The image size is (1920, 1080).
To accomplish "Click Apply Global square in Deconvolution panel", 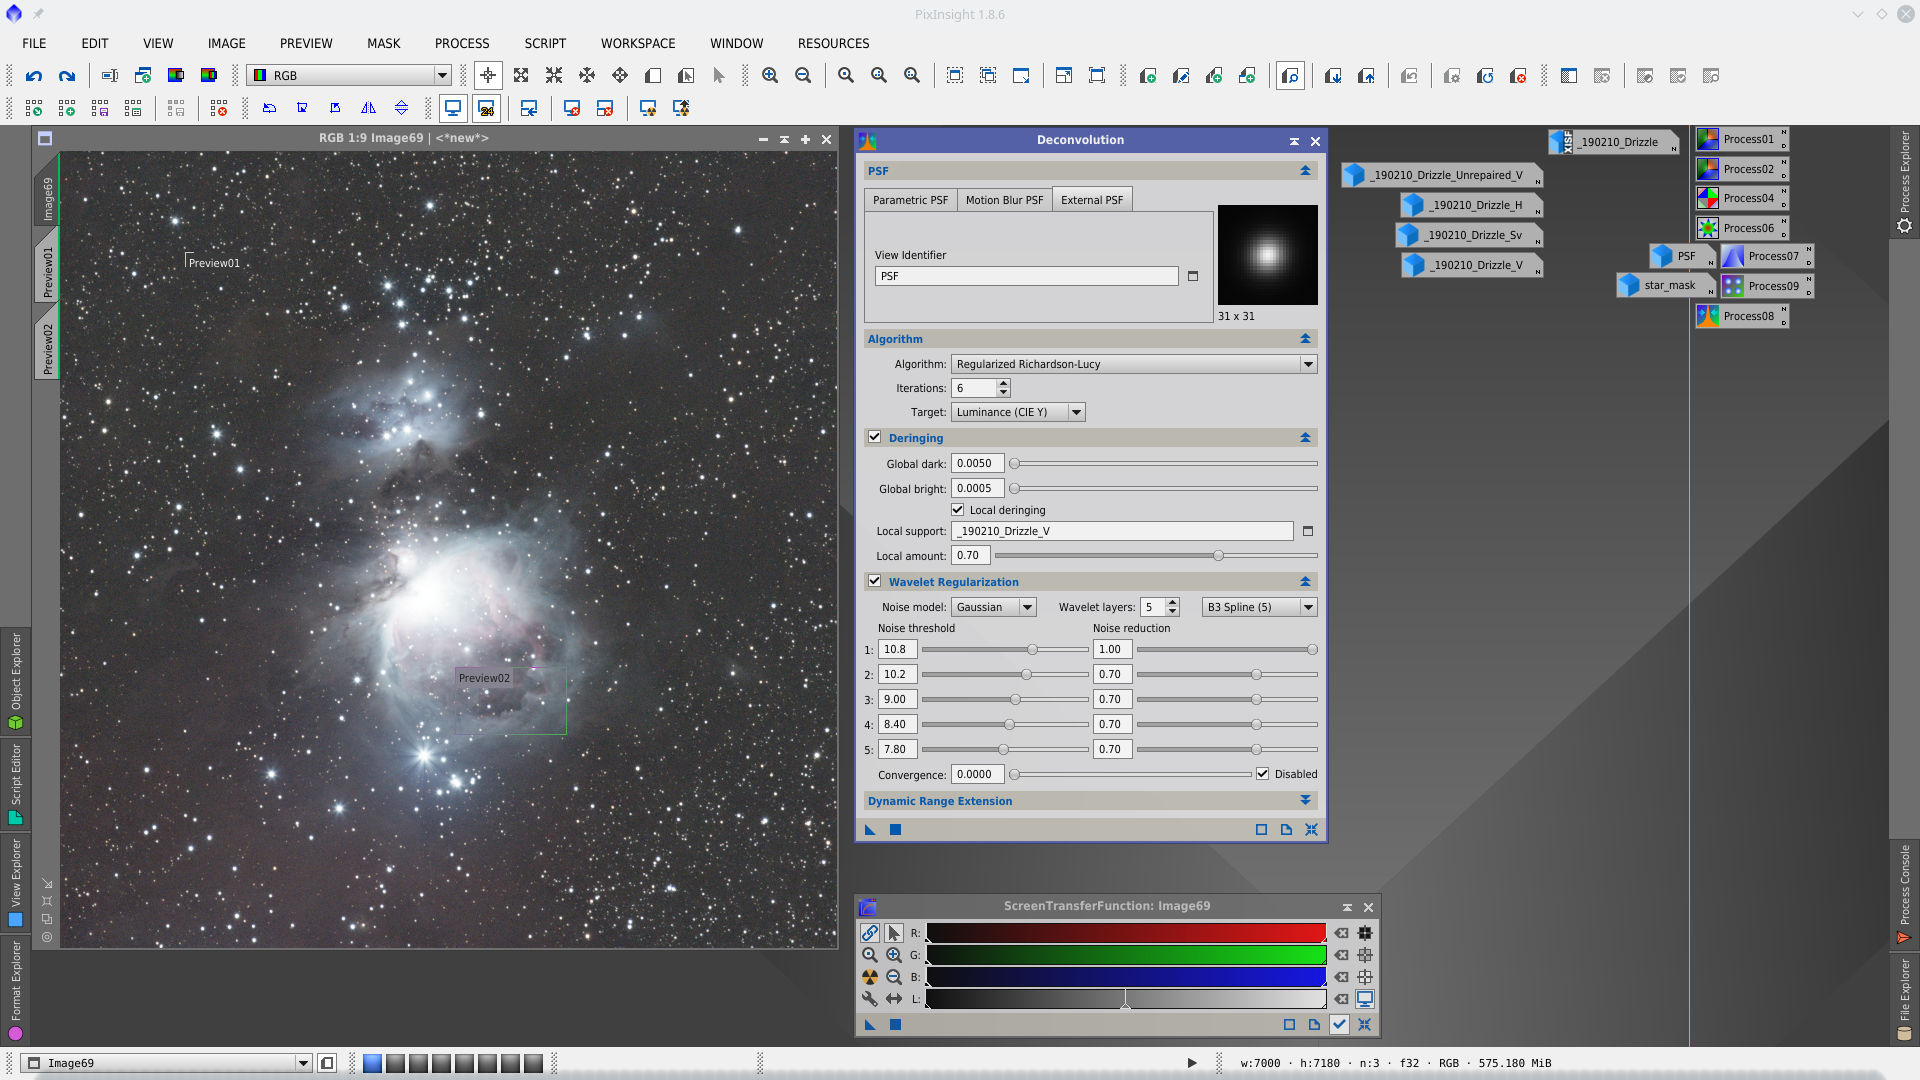I will pos(895,830).
